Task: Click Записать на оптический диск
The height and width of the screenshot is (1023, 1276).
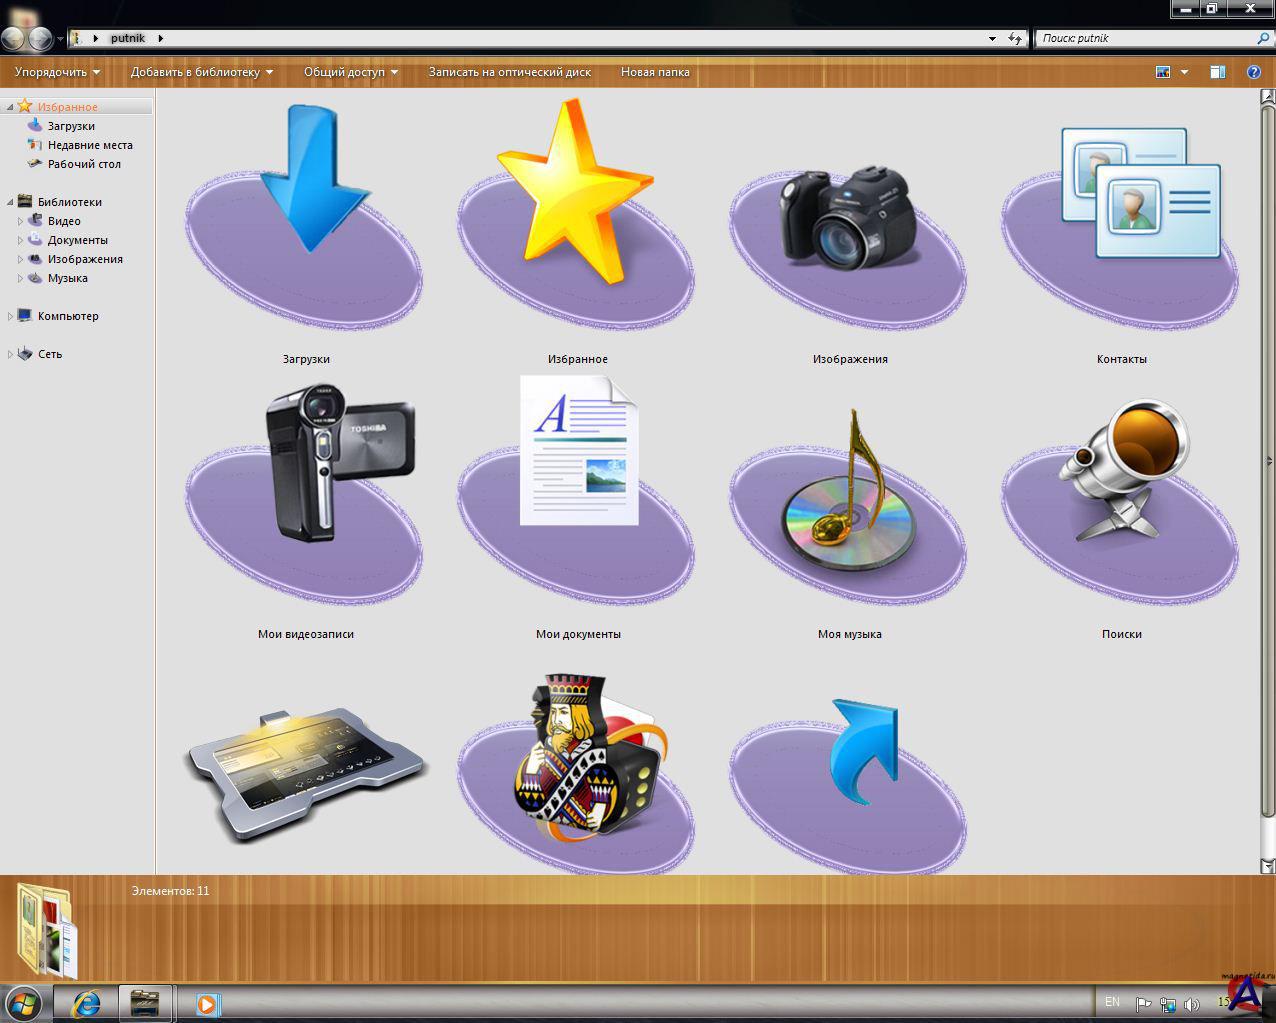Action: [509, 72]
